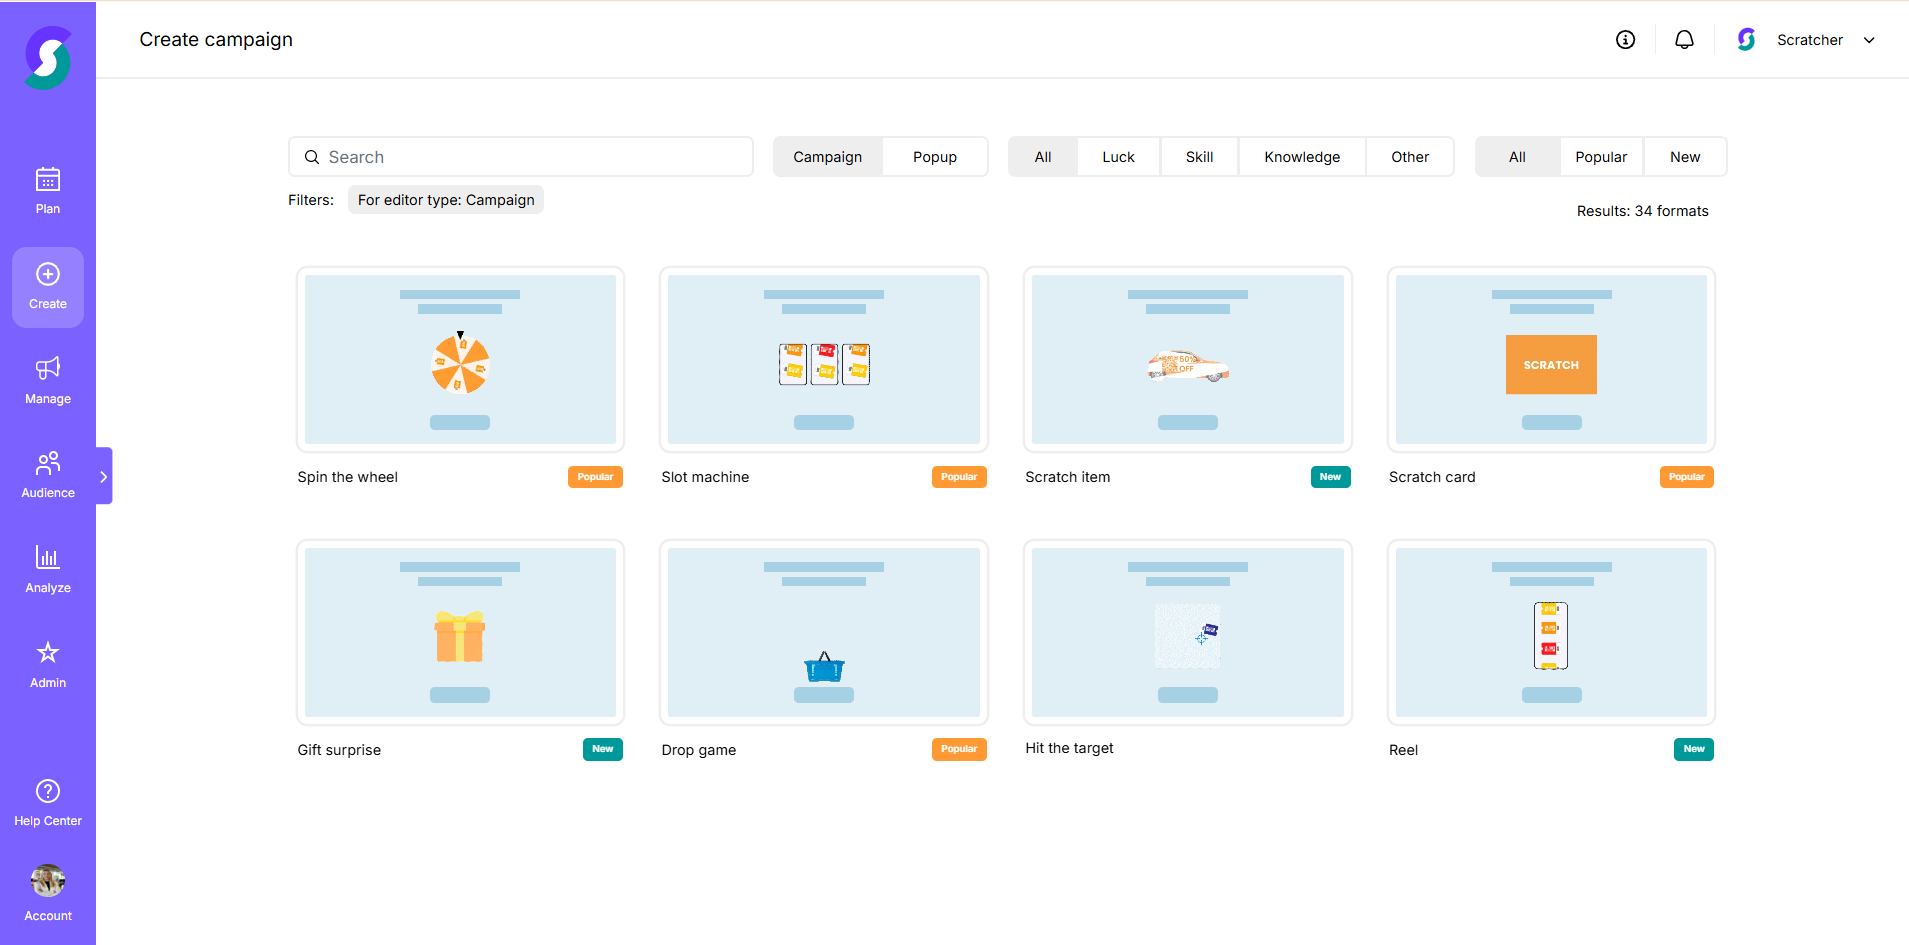Click the info icon in the top bar

[1624, 39]
